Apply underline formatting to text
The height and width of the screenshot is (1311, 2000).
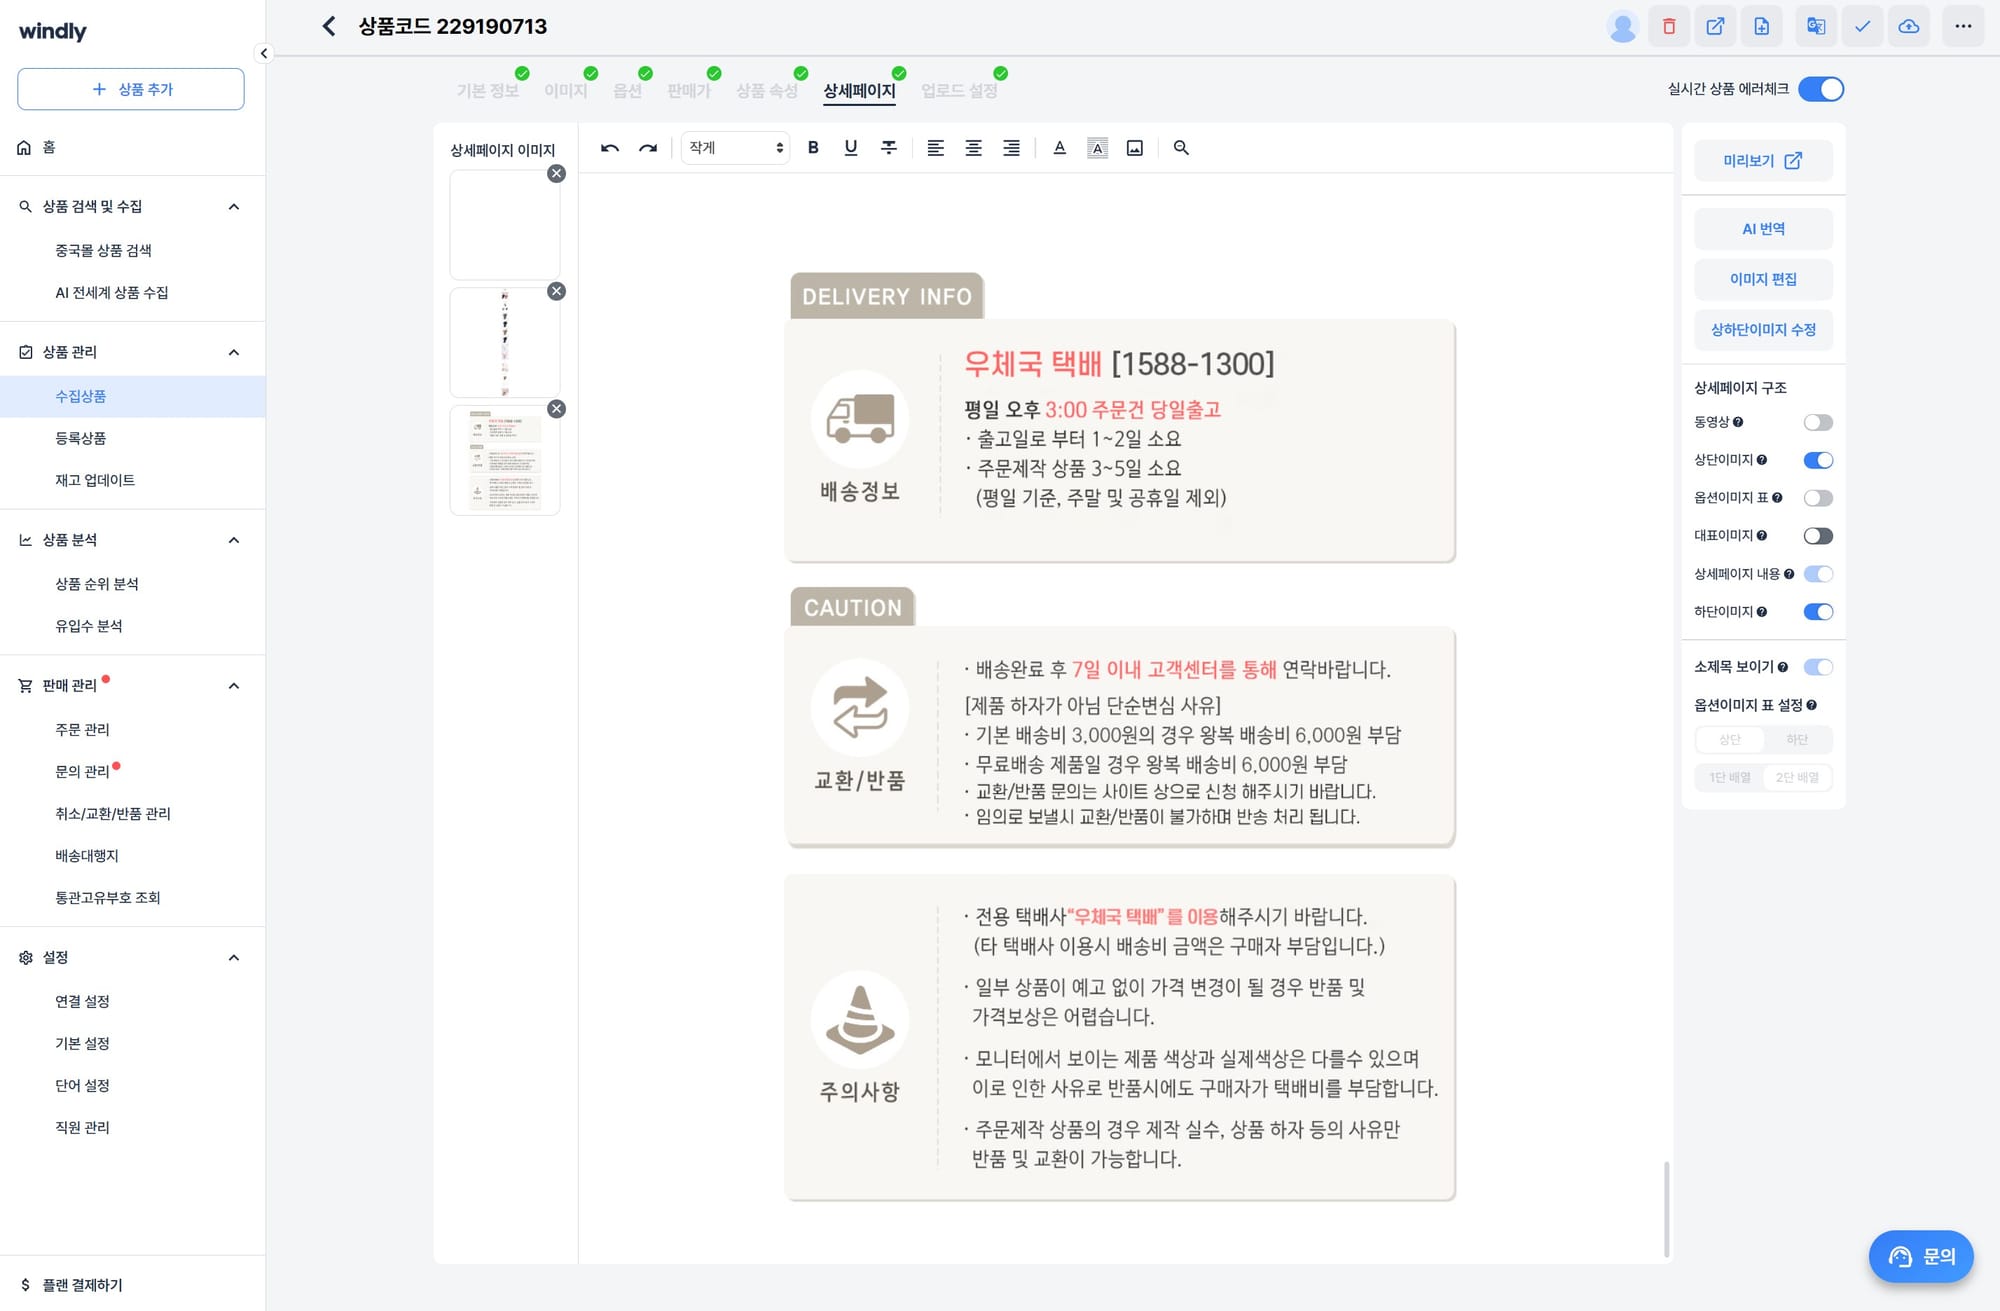[x=850, y=147]
